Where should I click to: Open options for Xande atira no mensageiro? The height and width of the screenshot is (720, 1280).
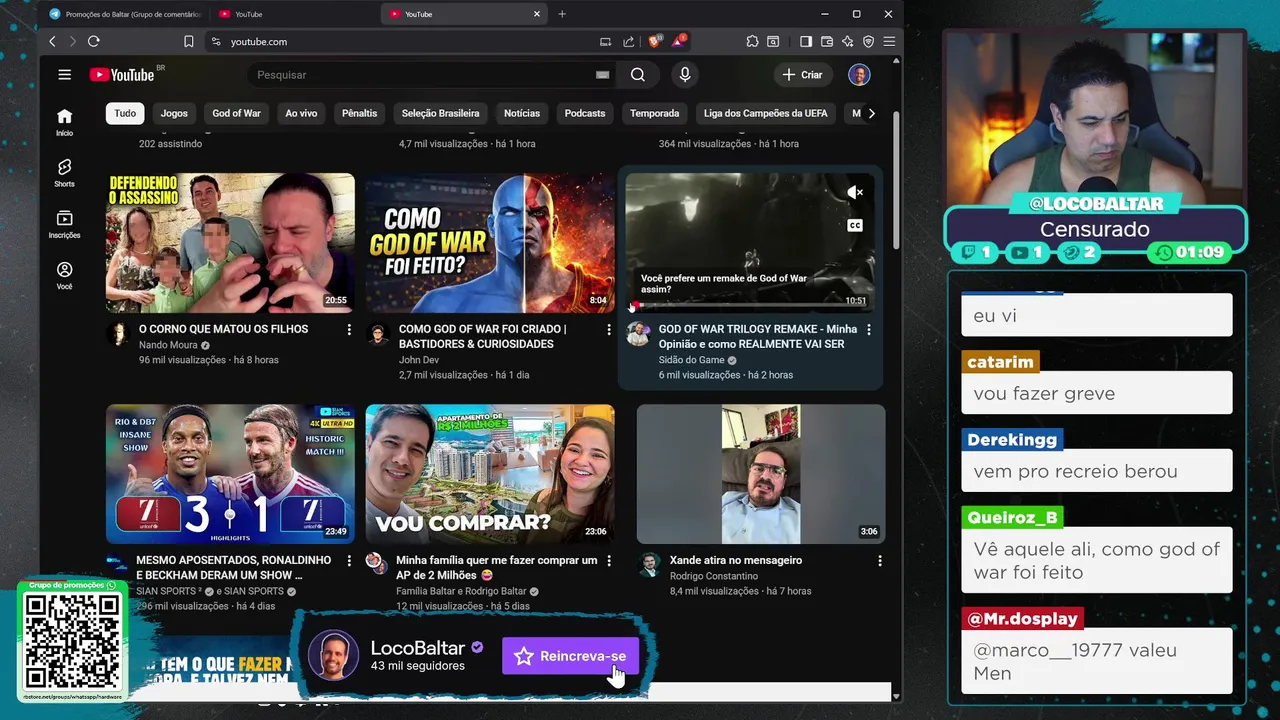point(880,561)
